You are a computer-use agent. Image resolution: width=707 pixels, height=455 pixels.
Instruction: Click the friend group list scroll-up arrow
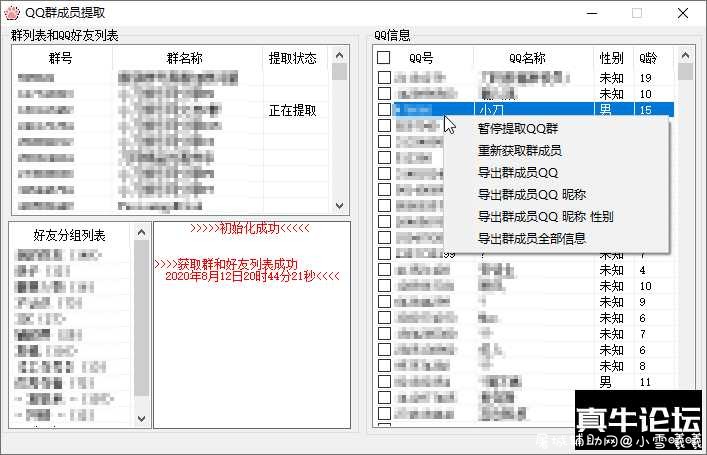pos(142,232)
